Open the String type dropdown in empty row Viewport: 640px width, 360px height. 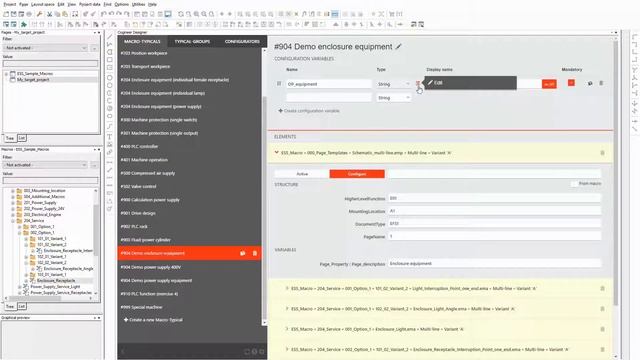[x=393, y=98]
